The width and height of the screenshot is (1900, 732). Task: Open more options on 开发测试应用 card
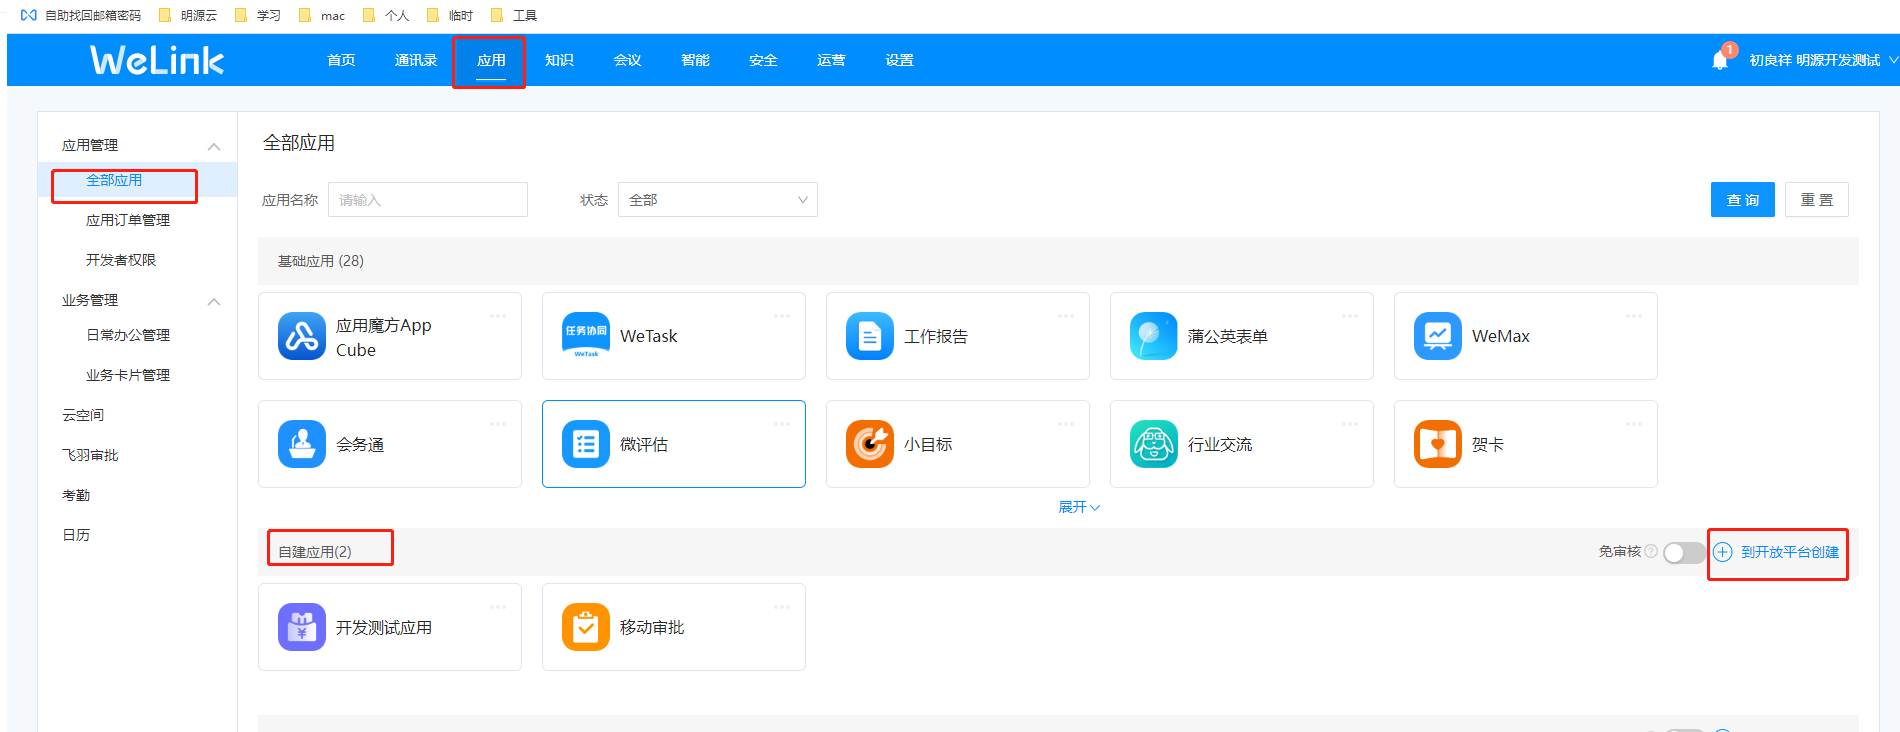[498, 607]
